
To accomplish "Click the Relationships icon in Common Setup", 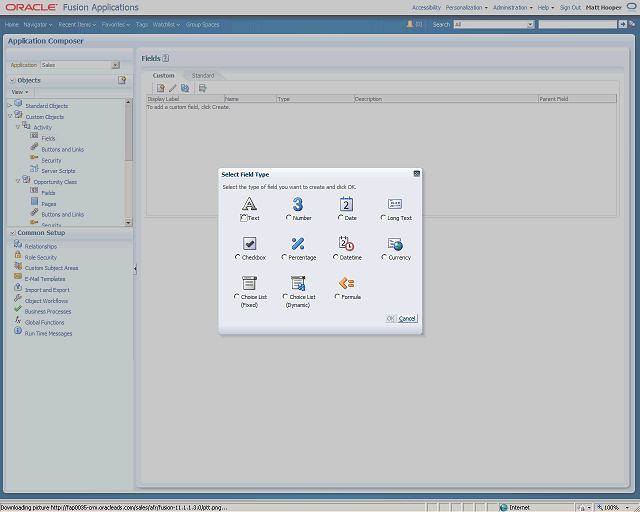I will pyautogui.click(x=18, y=244).
